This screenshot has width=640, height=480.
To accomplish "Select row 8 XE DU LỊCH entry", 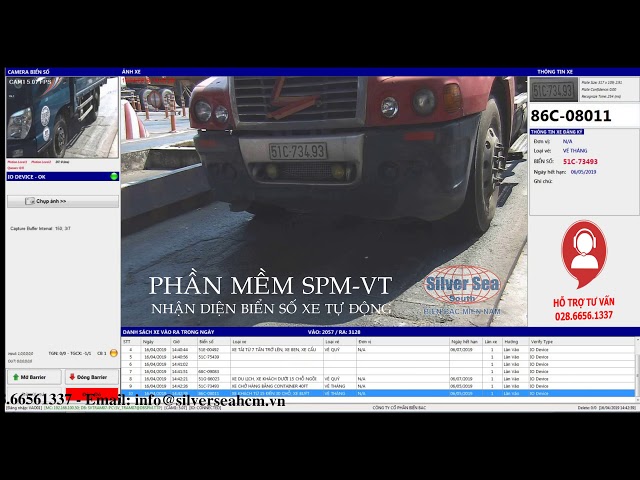I will [378, 379].
